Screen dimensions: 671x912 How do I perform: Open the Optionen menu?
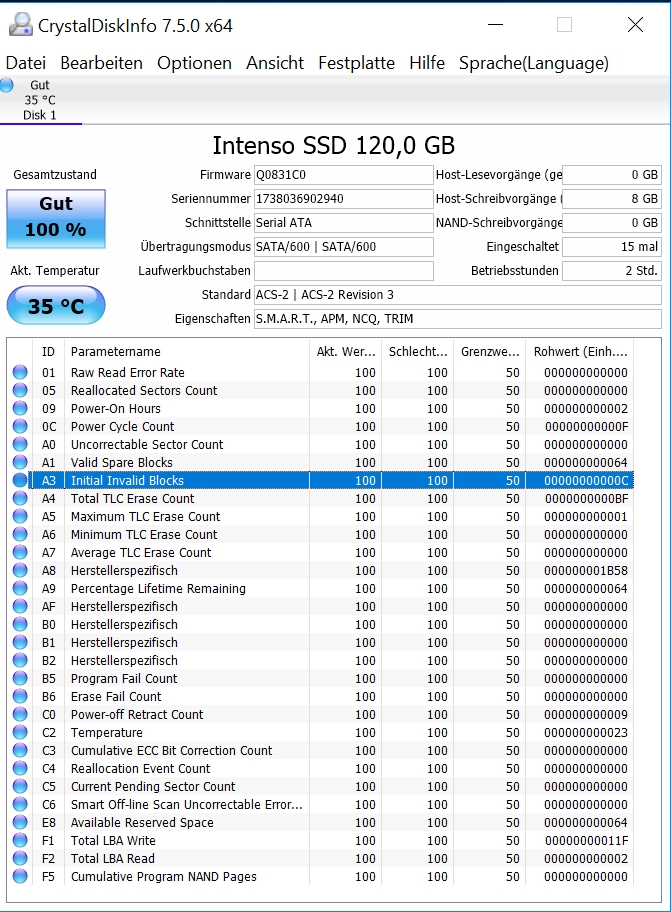[194, 63]
